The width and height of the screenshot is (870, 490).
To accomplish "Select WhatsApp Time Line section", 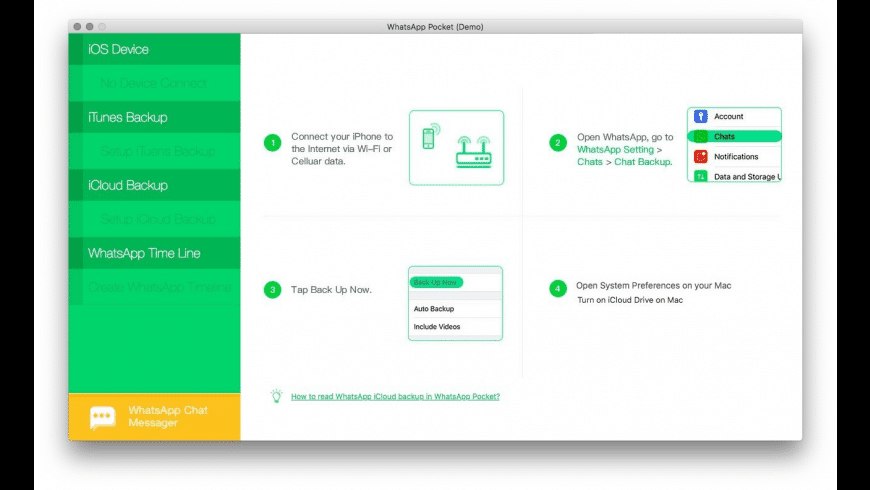I will click(x=154, y=253).
